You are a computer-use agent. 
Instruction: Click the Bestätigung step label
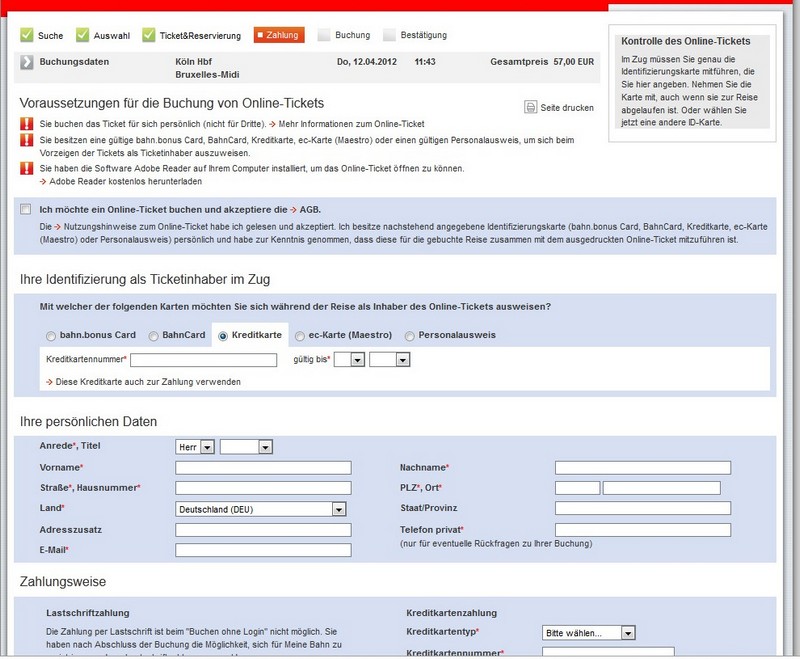pos(423,35)
